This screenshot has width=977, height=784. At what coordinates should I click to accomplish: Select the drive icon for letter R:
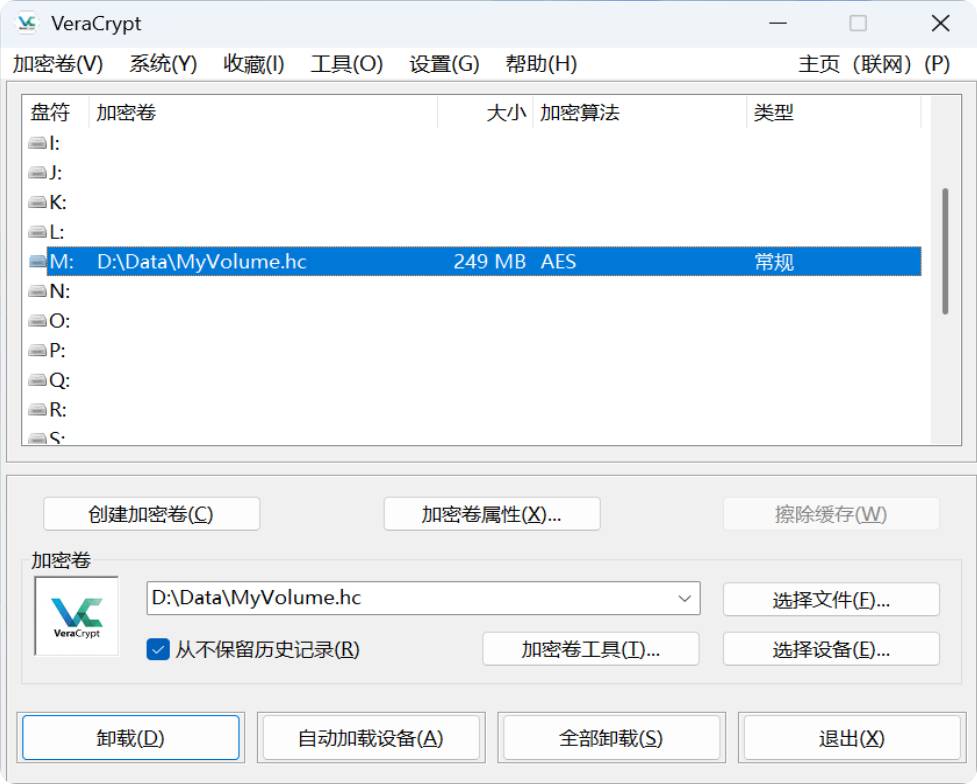tap(38, 410)
